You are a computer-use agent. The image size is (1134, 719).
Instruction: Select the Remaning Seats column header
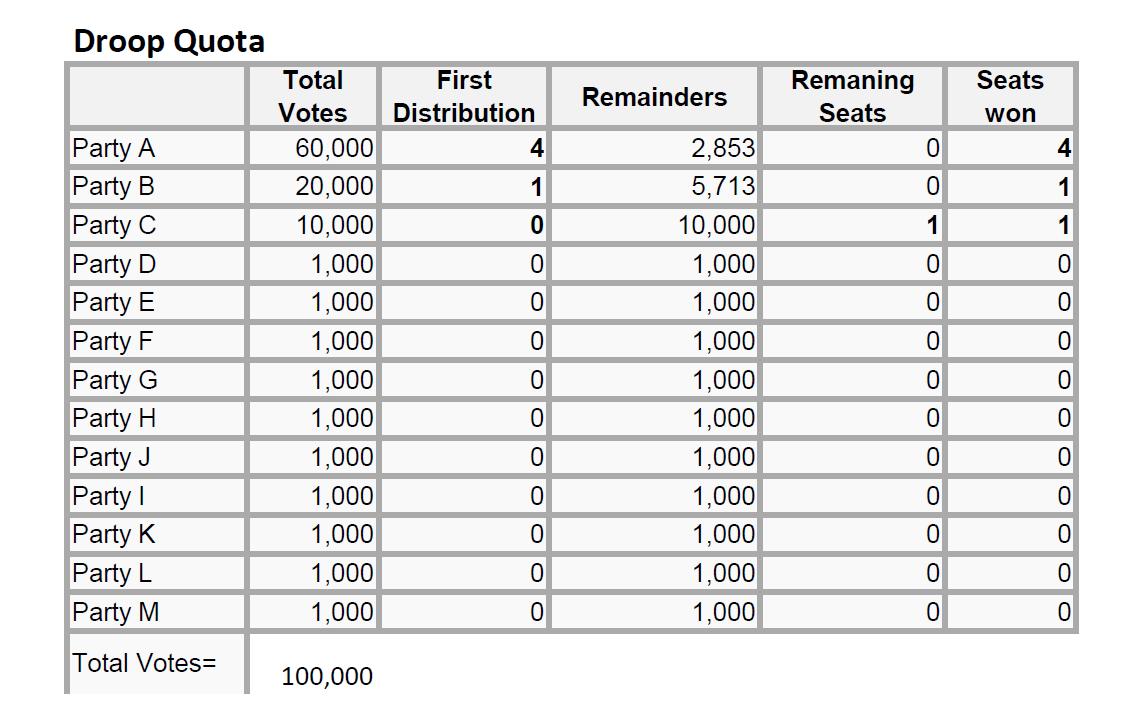click(x=852, y=96)
